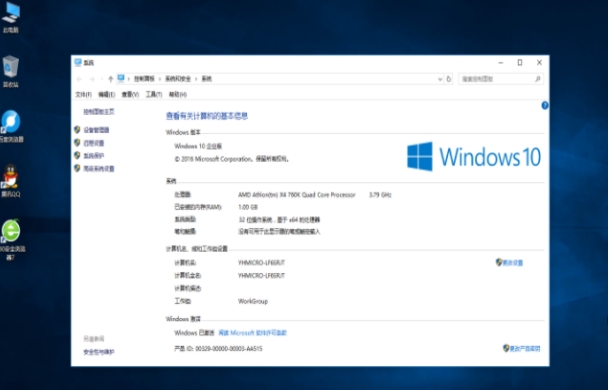This screenshot has width=613, height=390.
Task: Minimize the system window
Action: (500, 63)
